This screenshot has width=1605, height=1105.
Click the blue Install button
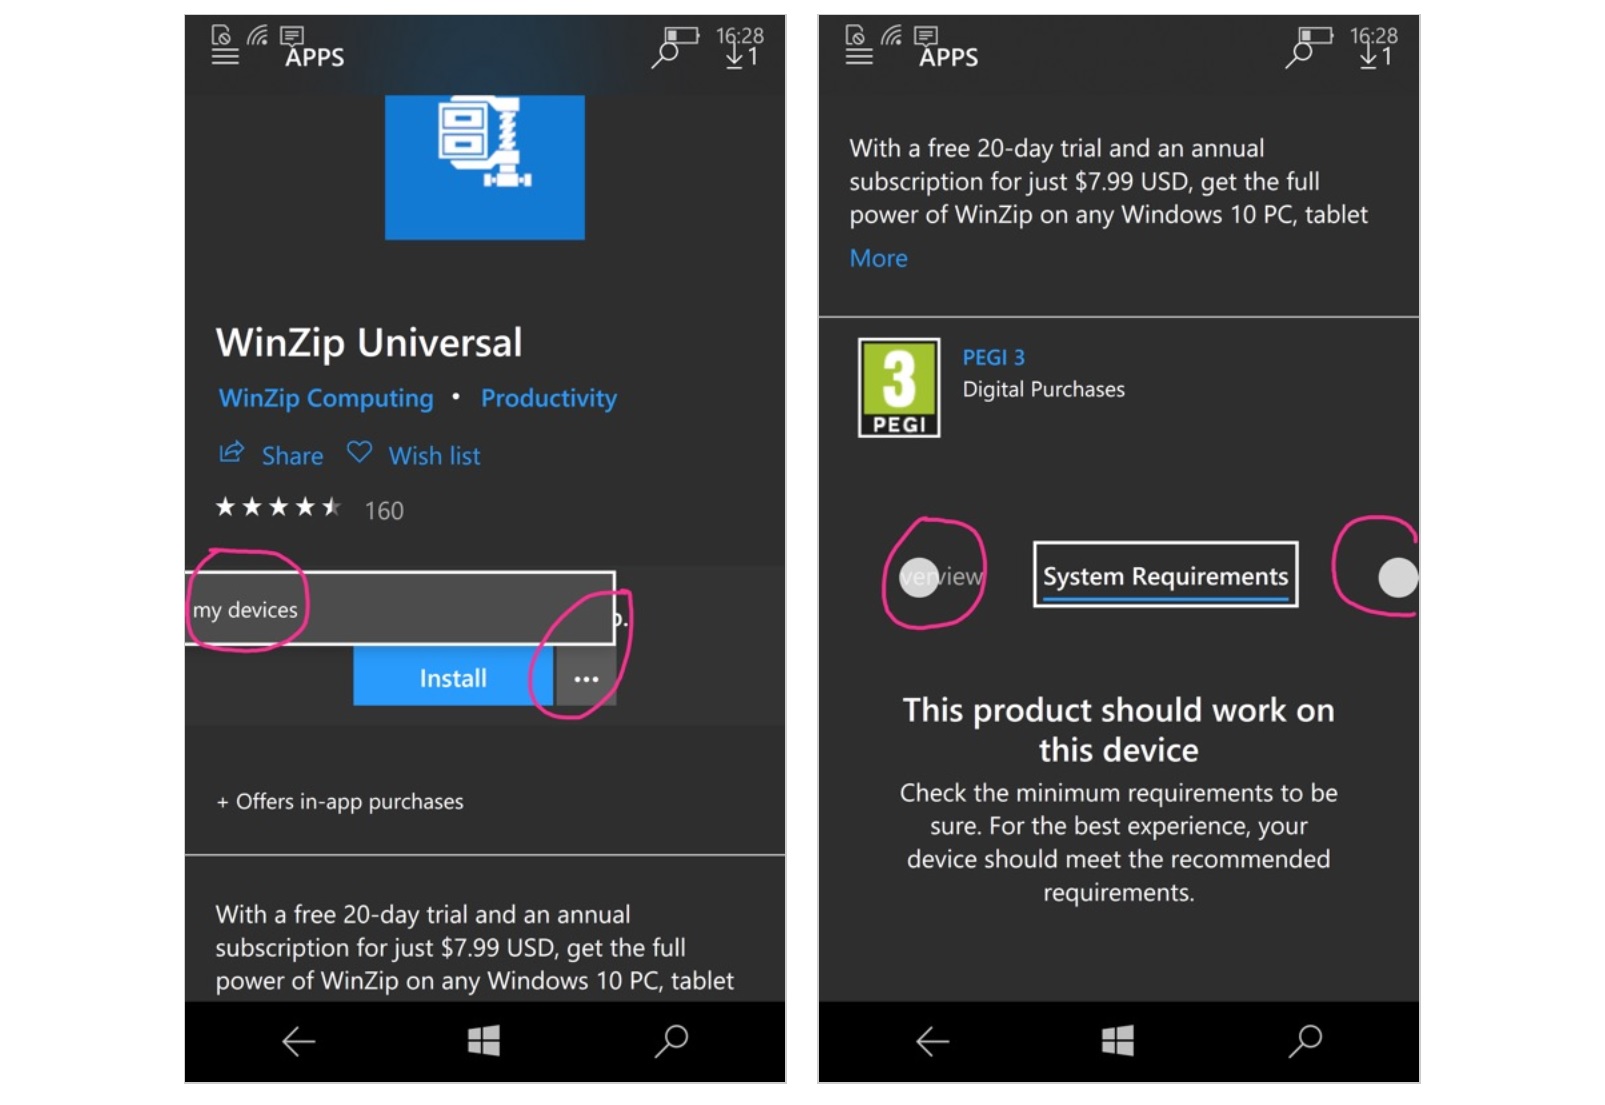[453, 677]
